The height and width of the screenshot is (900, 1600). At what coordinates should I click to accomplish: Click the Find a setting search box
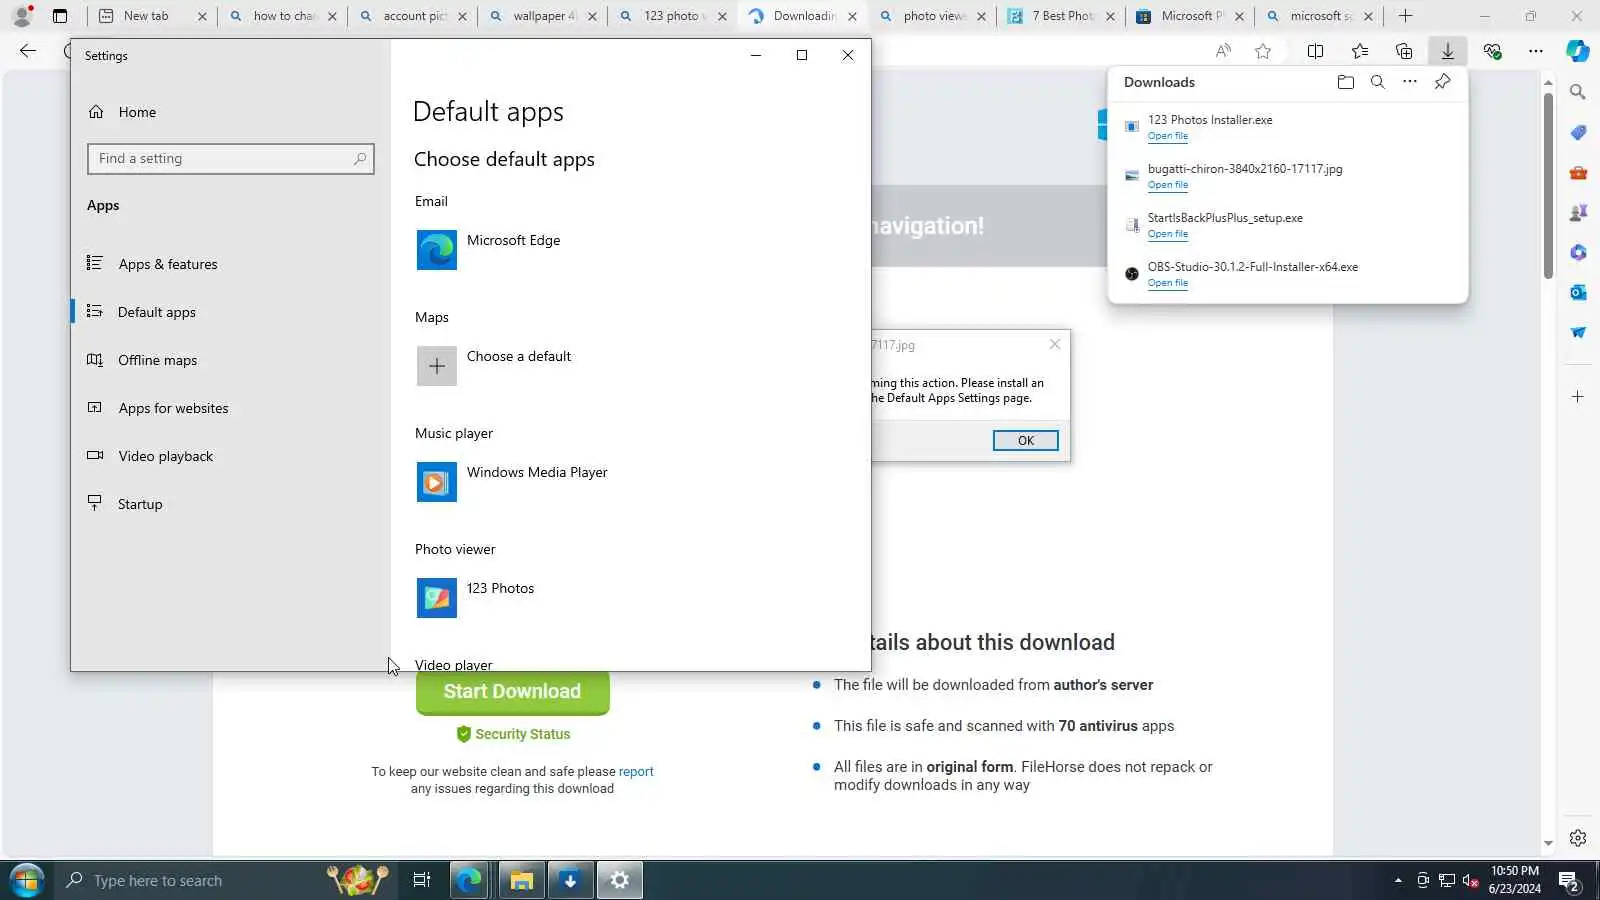pos(231,159)
